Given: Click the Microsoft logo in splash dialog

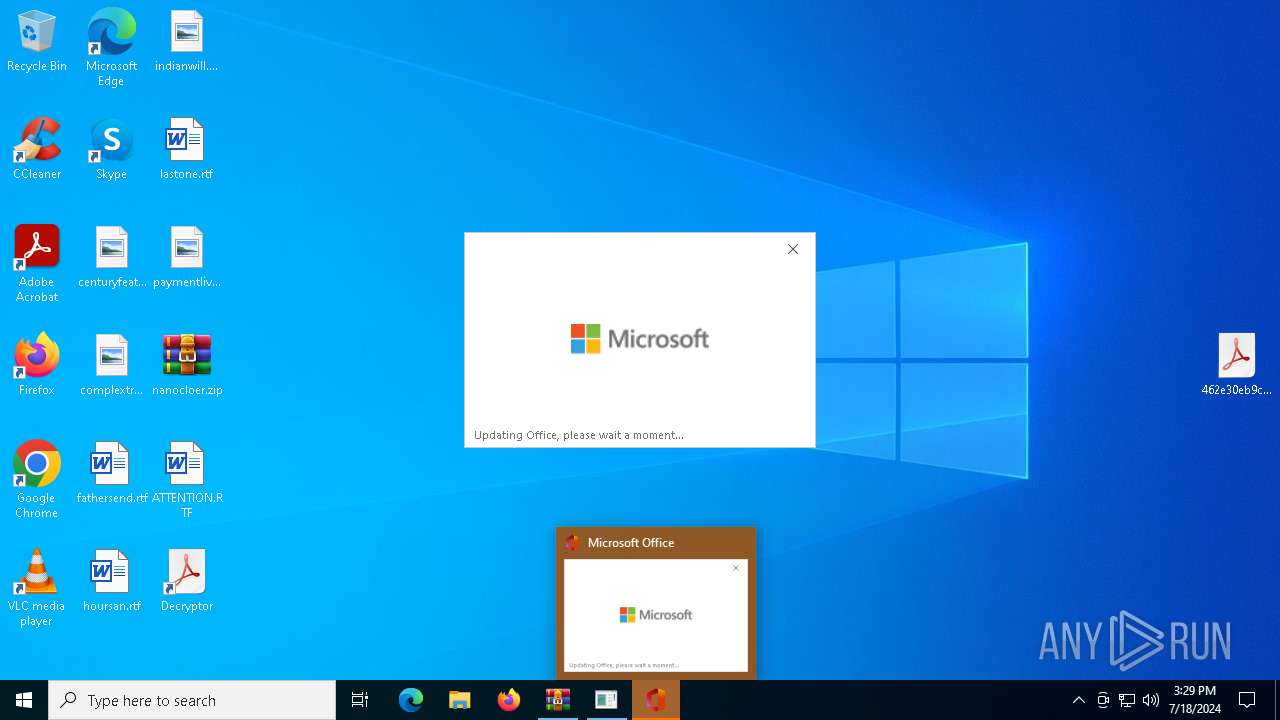Looking at the screenshot, I should pyautogui.click(x=640, y=339).
